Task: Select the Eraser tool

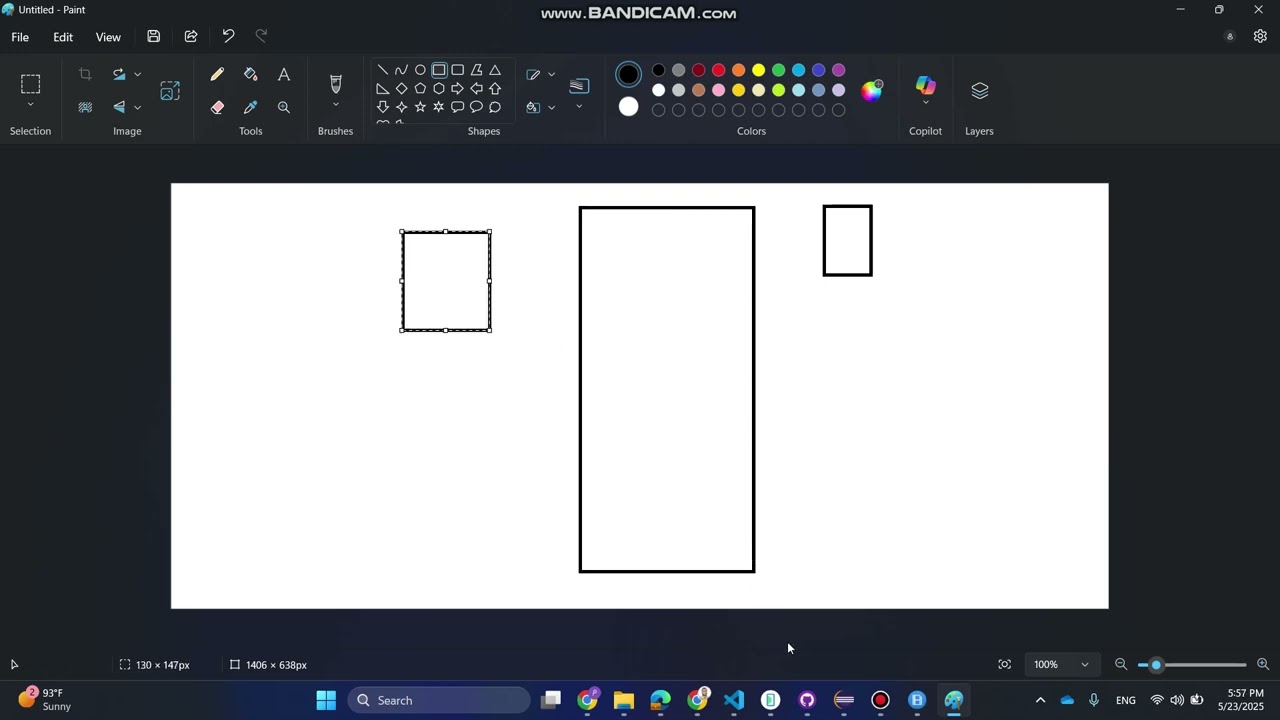Action: [217, 107]
